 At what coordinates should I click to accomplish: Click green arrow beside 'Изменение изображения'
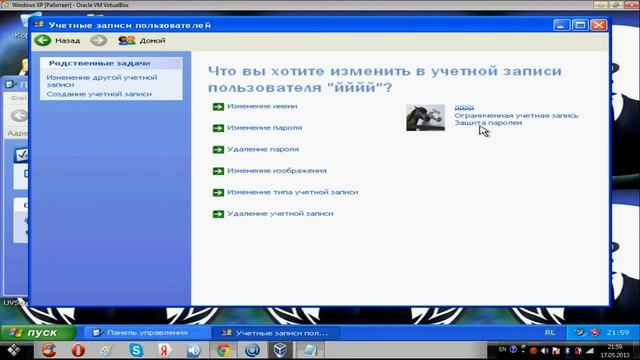pyautogui.click(x=218, y=171)
